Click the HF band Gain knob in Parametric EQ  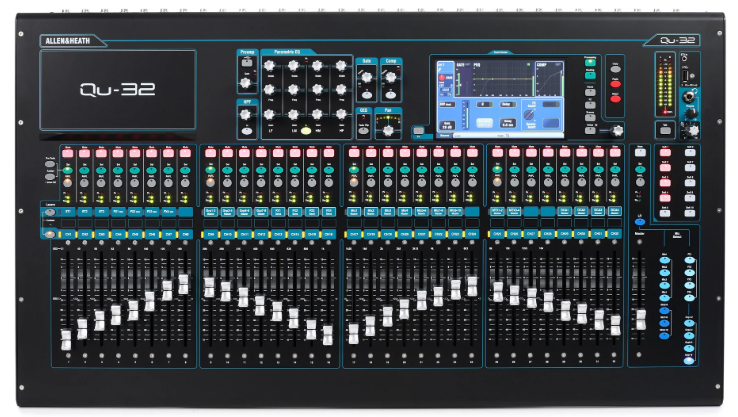341,113
